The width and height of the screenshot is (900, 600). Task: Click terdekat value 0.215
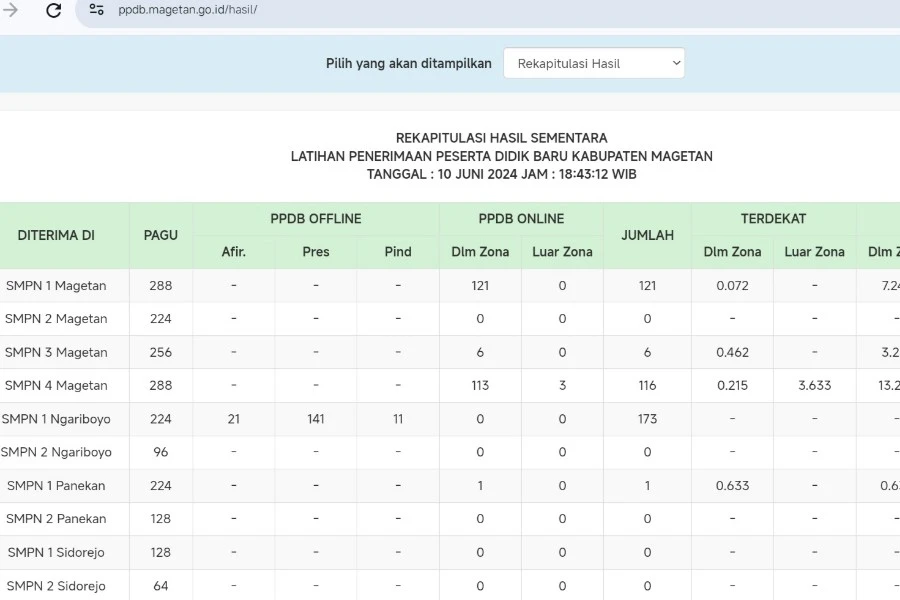coord(732,385)
